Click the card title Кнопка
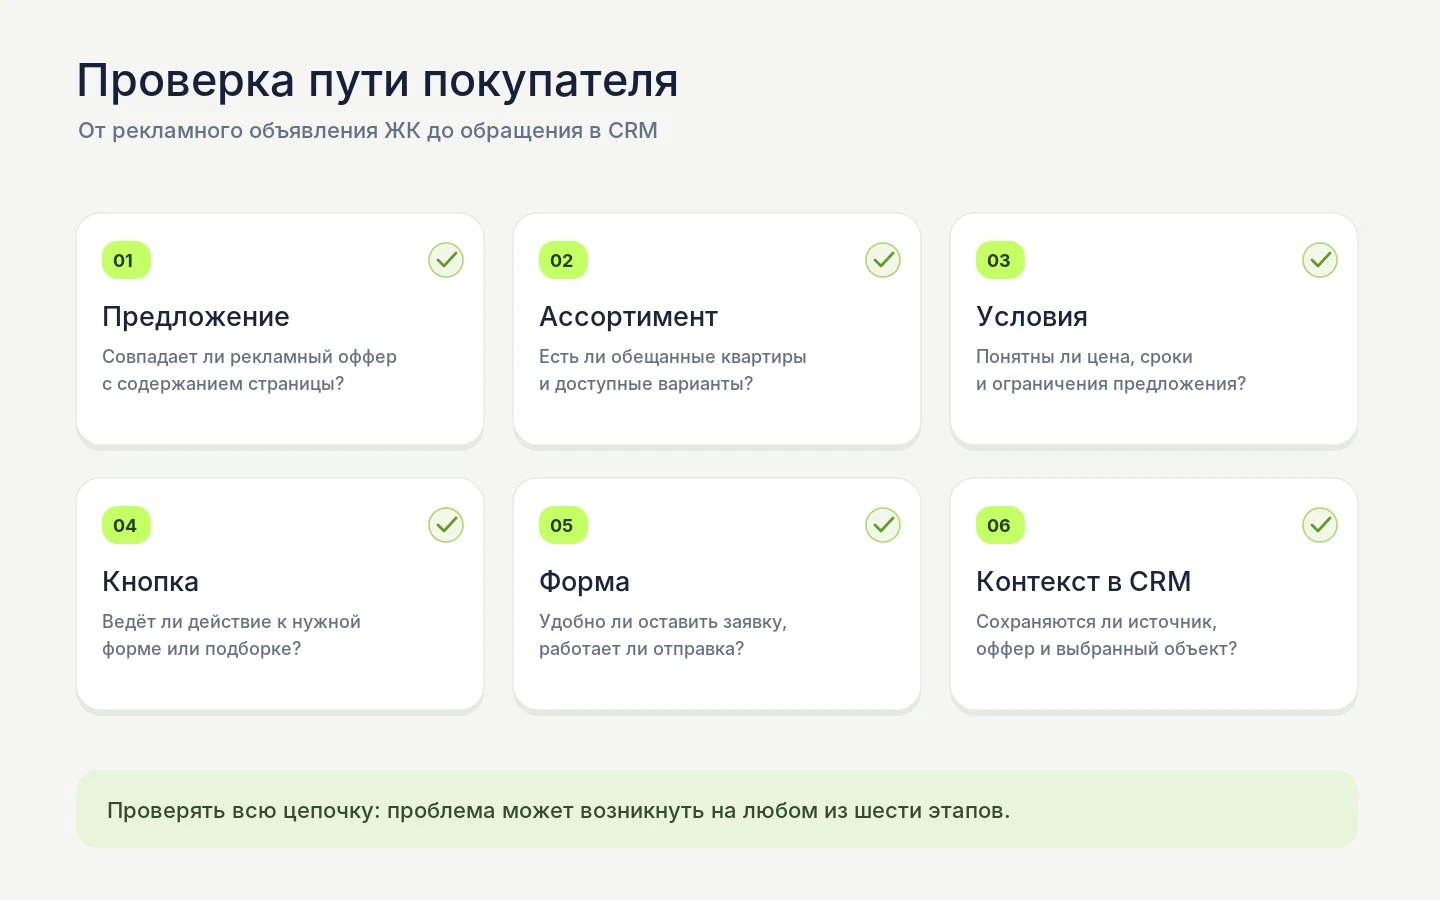The height and width of the screenshot is (900, 1440). pyautogui.click(x=150, y=582)
